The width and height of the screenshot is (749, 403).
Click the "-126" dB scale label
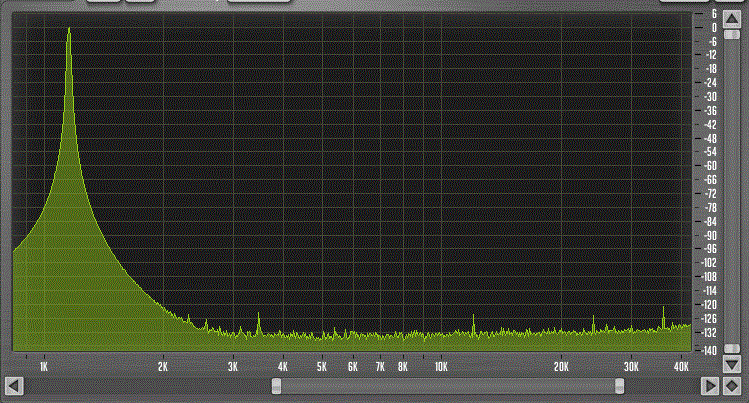coord(709,318)
